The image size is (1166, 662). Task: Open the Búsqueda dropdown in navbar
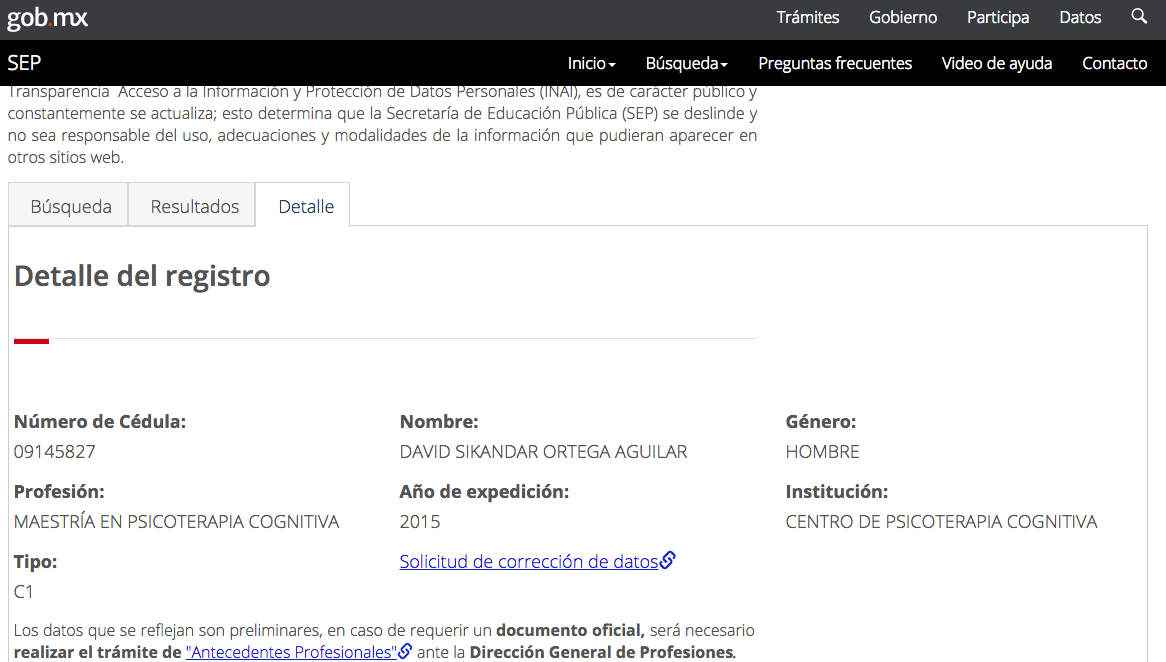686,63
